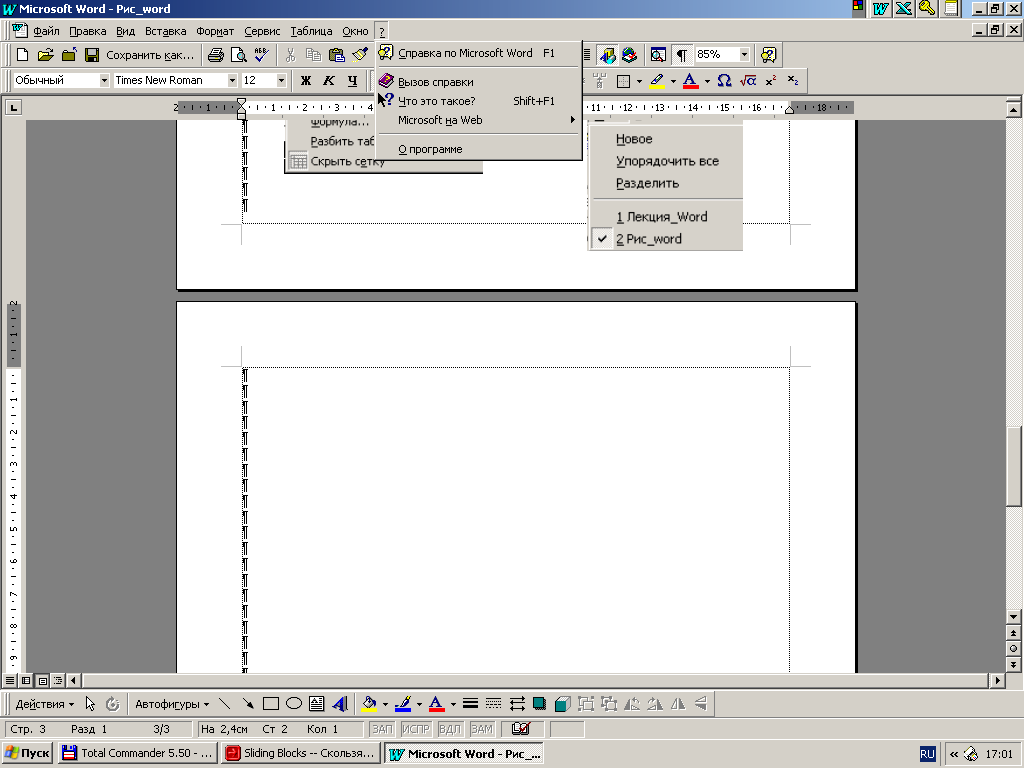
Task: Open the Формат menu
Action: (x=215, y=31)
